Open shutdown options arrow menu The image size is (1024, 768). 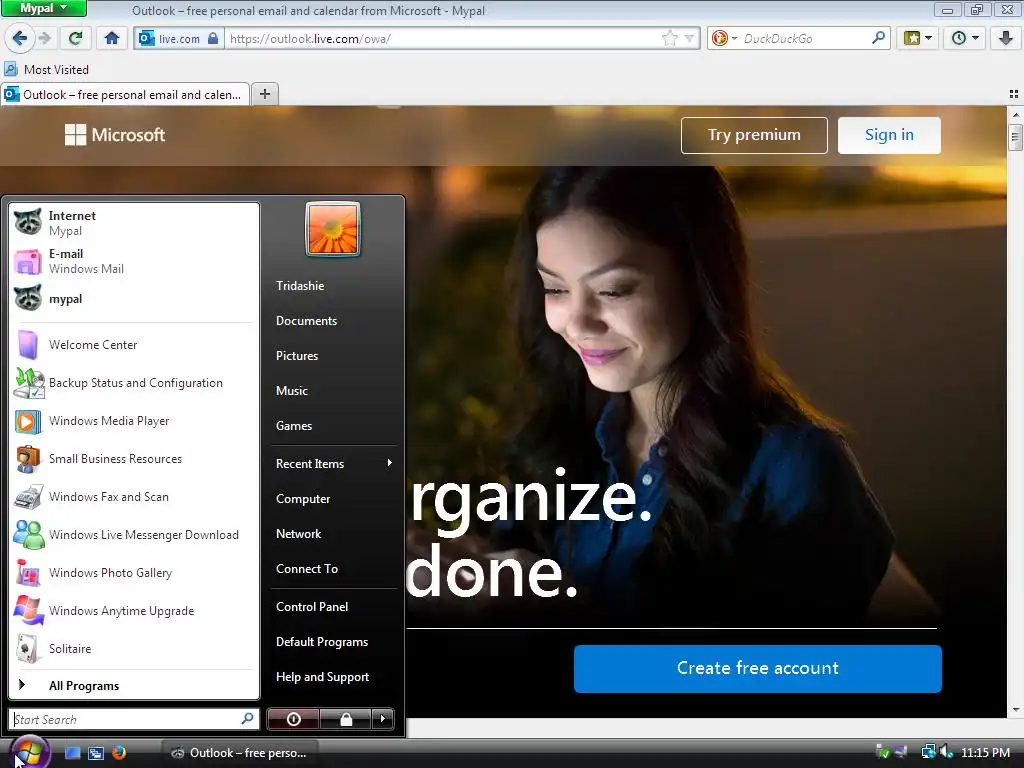383,719
